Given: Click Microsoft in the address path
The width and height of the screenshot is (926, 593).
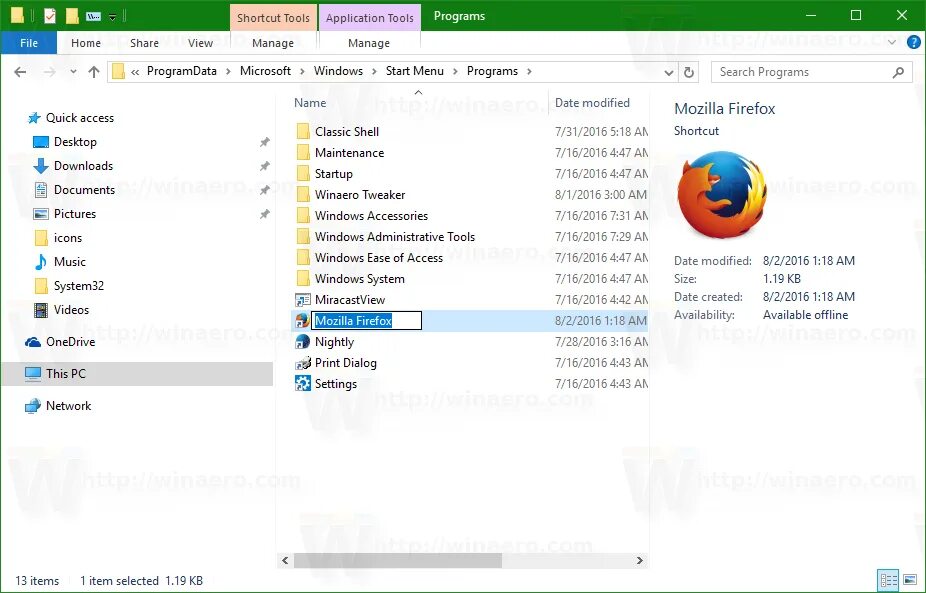Looking at the screenshot, I should 265,71.
